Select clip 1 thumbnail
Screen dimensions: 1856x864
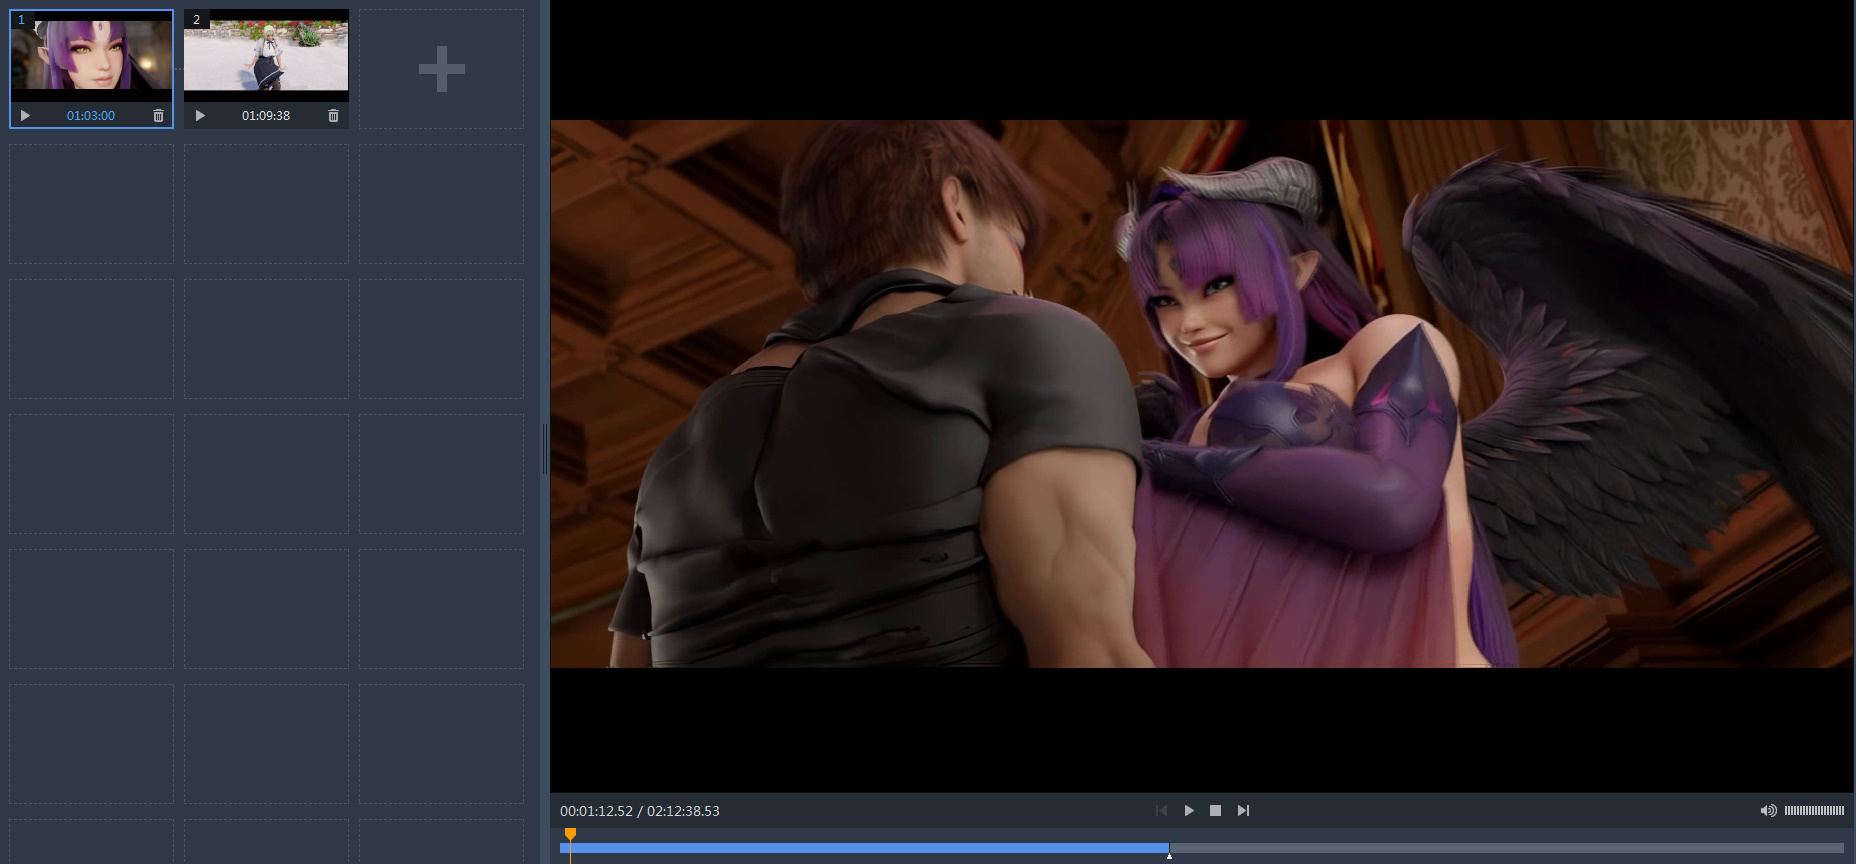[x=91, y=56]
